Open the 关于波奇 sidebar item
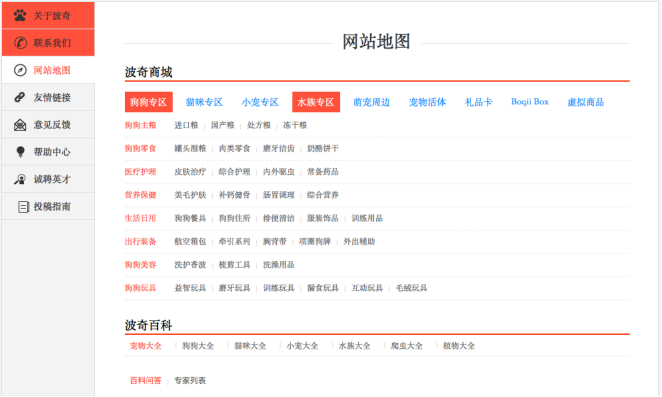This screenshot has width=662, height=397. coord(48,16)
